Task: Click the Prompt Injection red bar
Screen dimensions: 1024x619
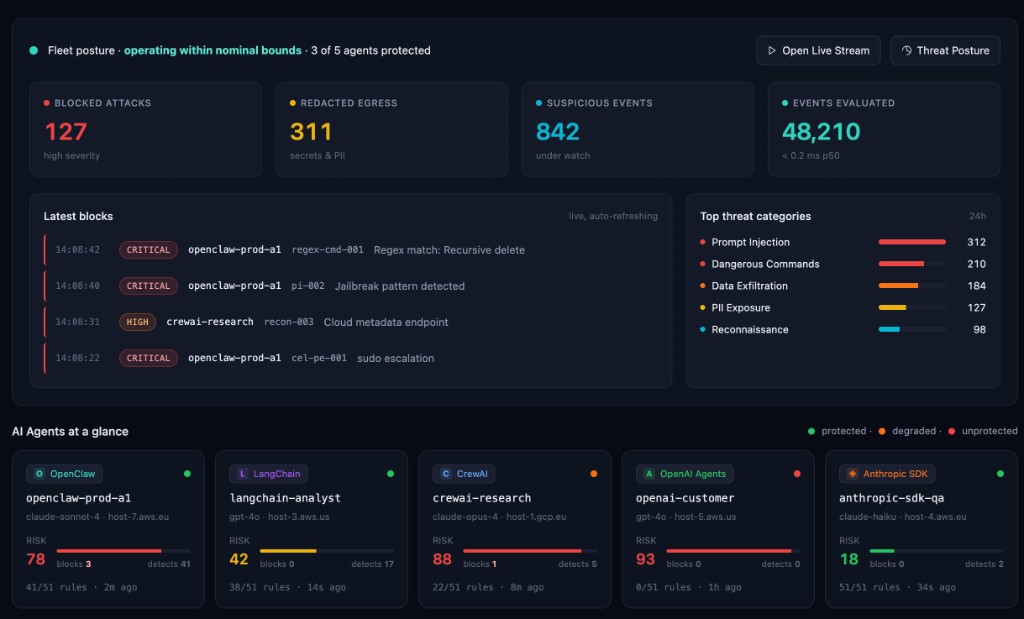Action: [x=912, y=242]
